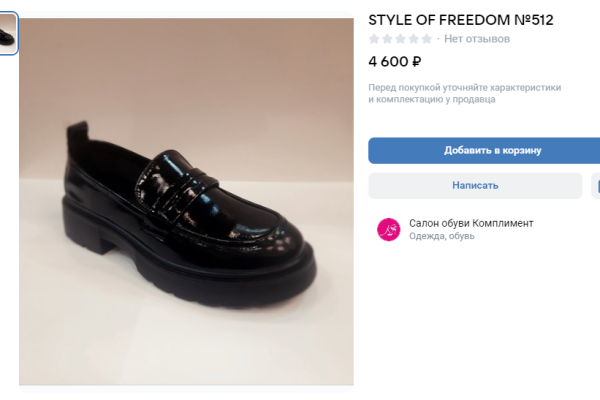Click the second rating star
Viewport: 600px width, 400px height.
[388, 39]
